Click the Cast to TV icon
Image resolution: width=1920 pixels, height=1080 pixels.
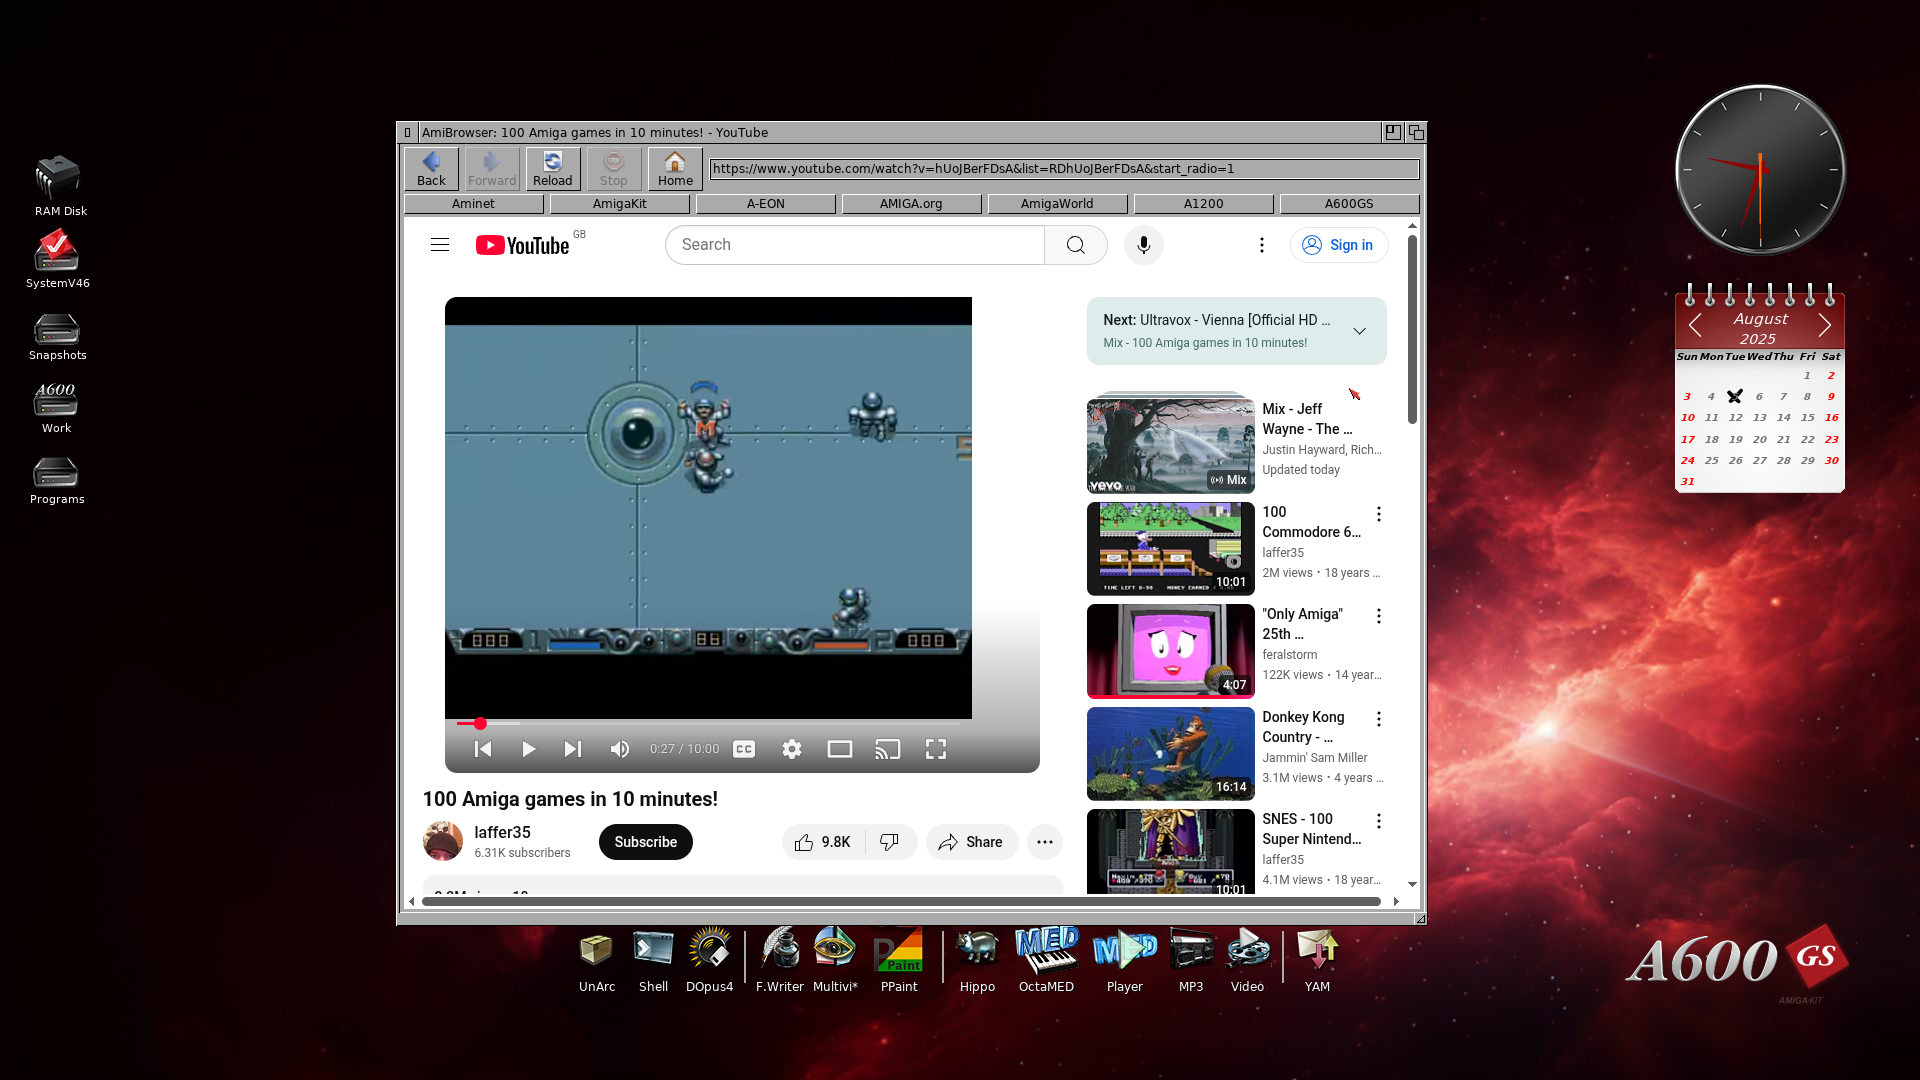[x=887, y=749]
